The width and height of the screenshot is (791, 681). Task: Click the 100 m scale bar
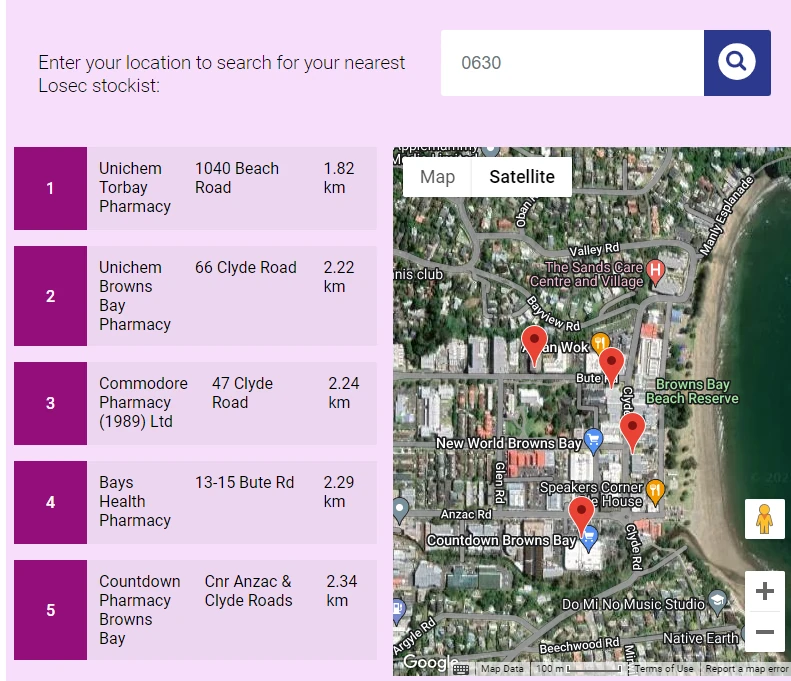pyautogui.click(x=578, y=669)
